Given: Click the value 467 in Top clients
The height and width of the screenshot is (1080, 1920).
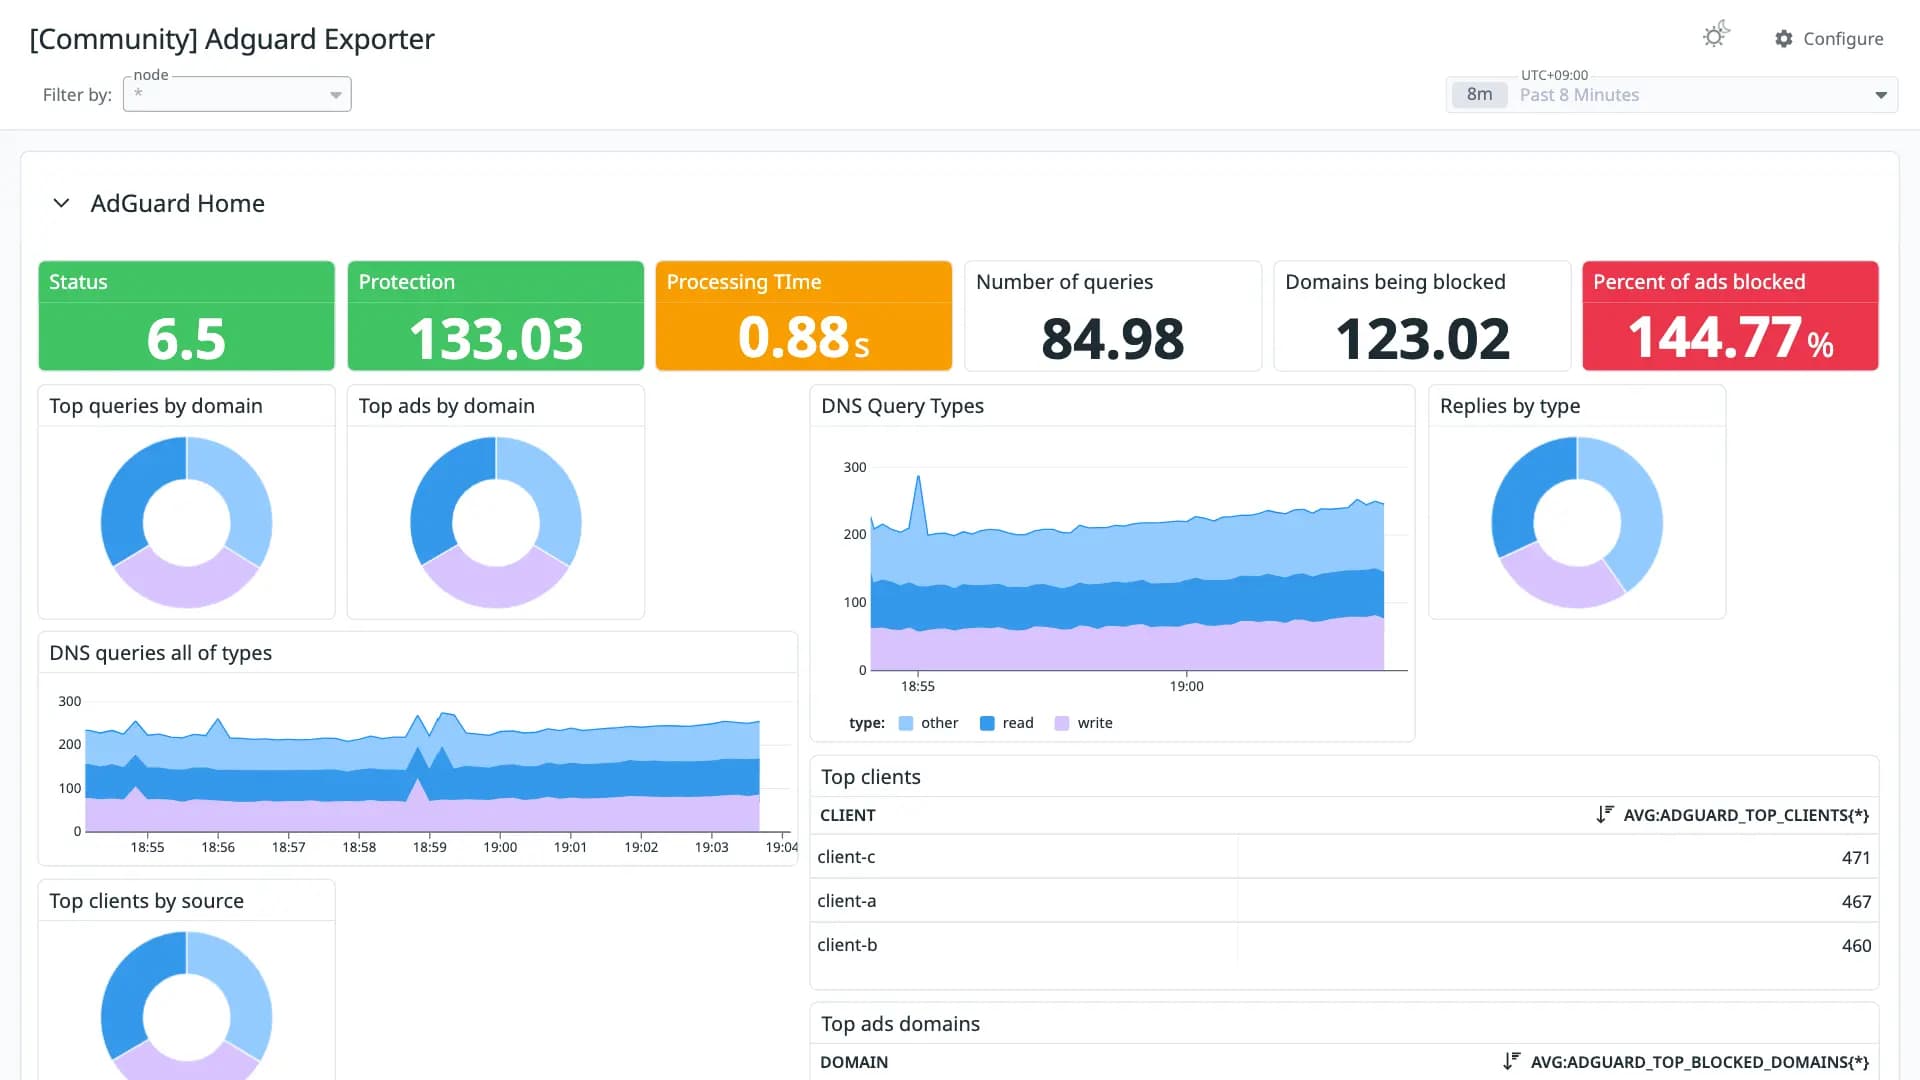Looking at the screenshot, I should tap(1856, 902).
